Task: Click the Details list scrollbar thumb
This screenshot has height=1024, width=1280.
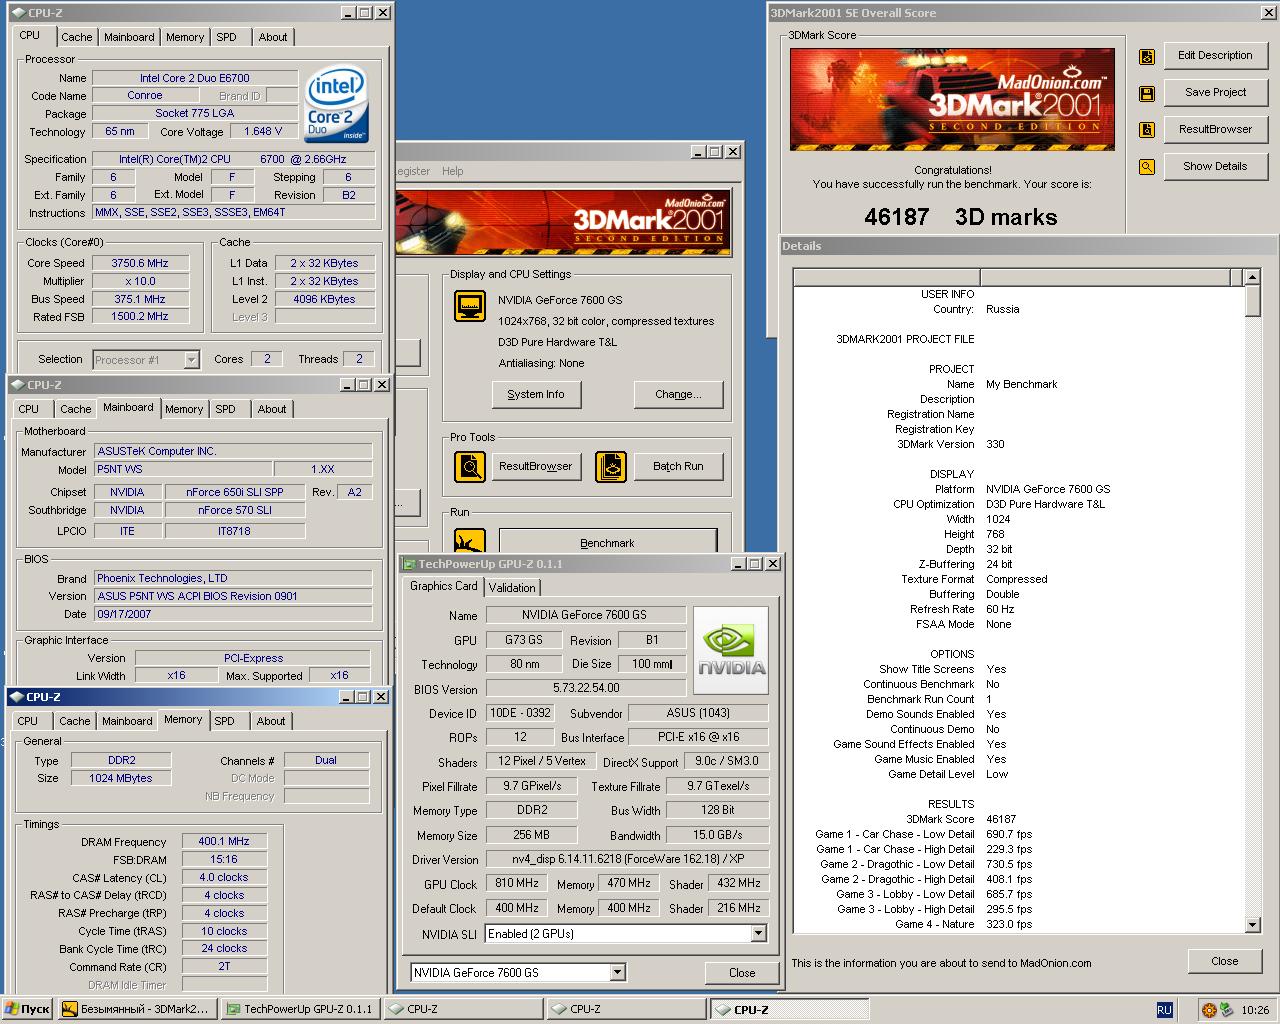Action: (x=1252, y=301)
